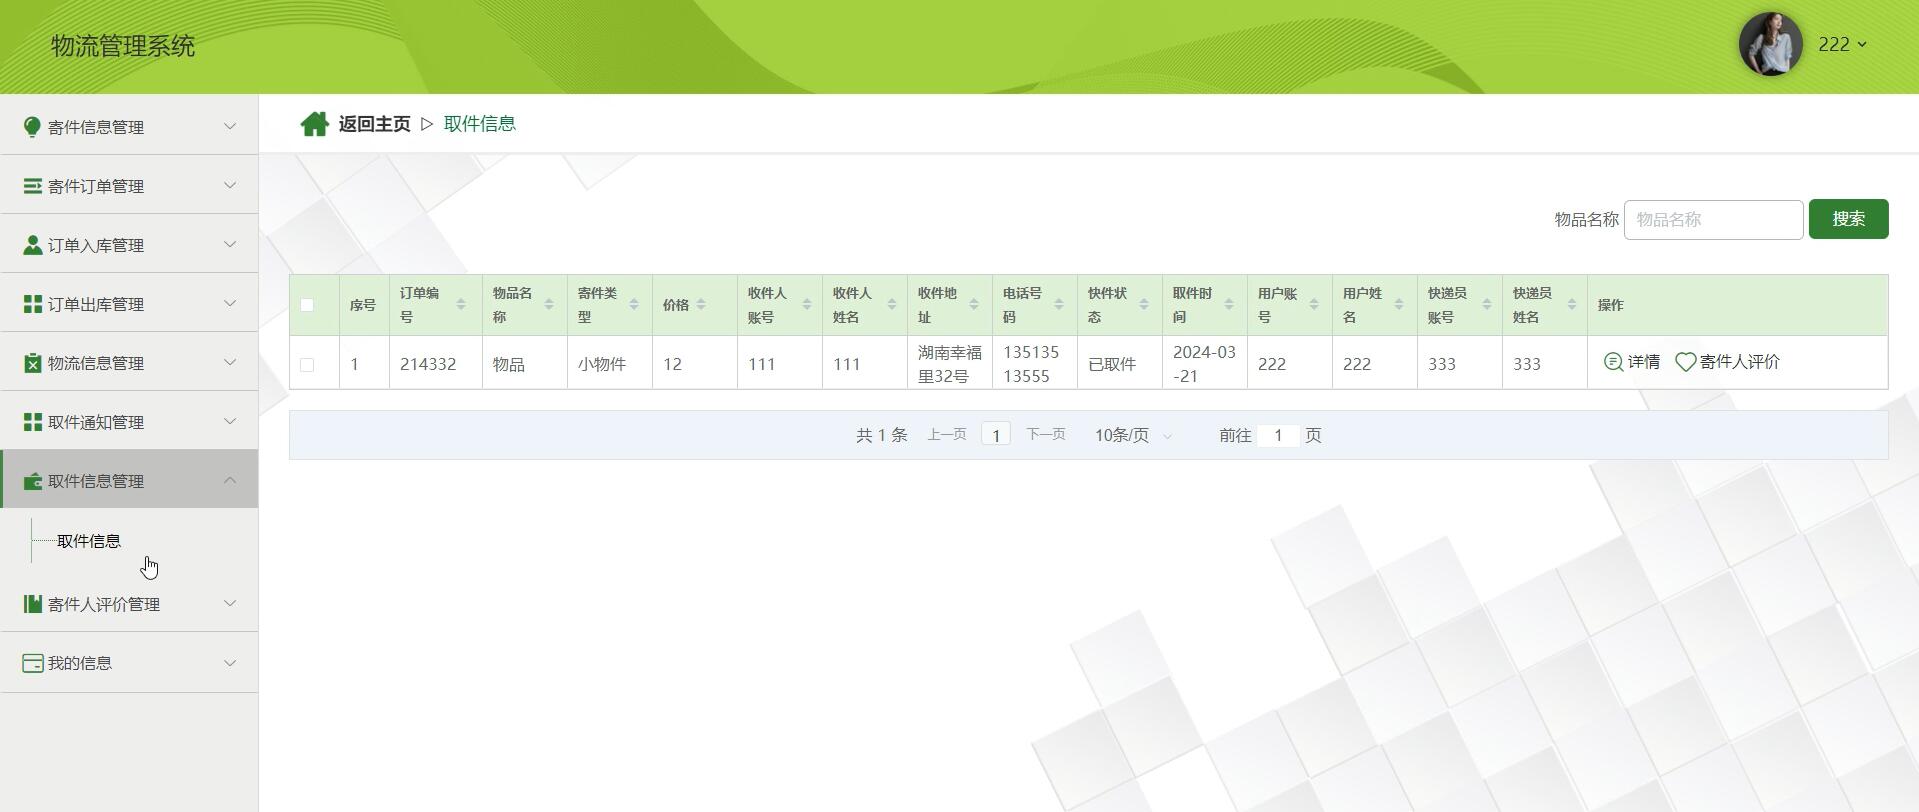This screenshot has width=1919, height=812.
Task: Click the 2024-03-21 pickup time cell
Action: (x=1204, y=364)
